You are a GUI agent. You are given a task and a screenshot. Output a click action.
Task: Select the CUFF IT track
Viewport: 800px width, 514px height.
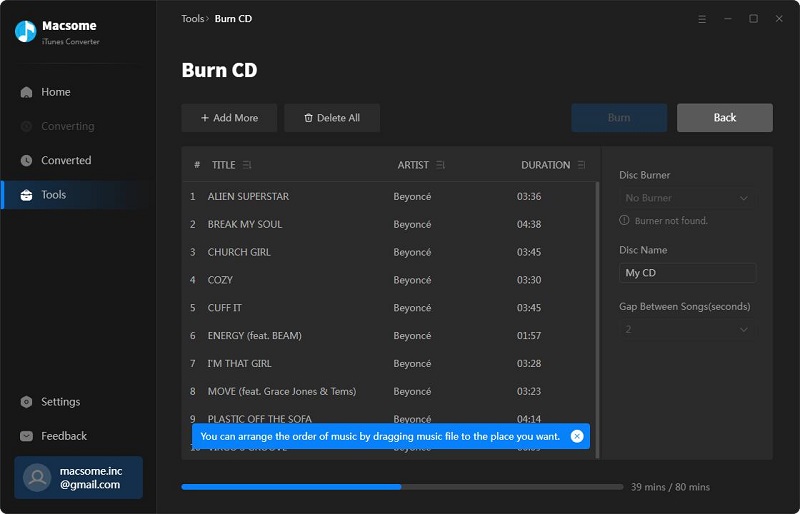click(x=388, y=308)
